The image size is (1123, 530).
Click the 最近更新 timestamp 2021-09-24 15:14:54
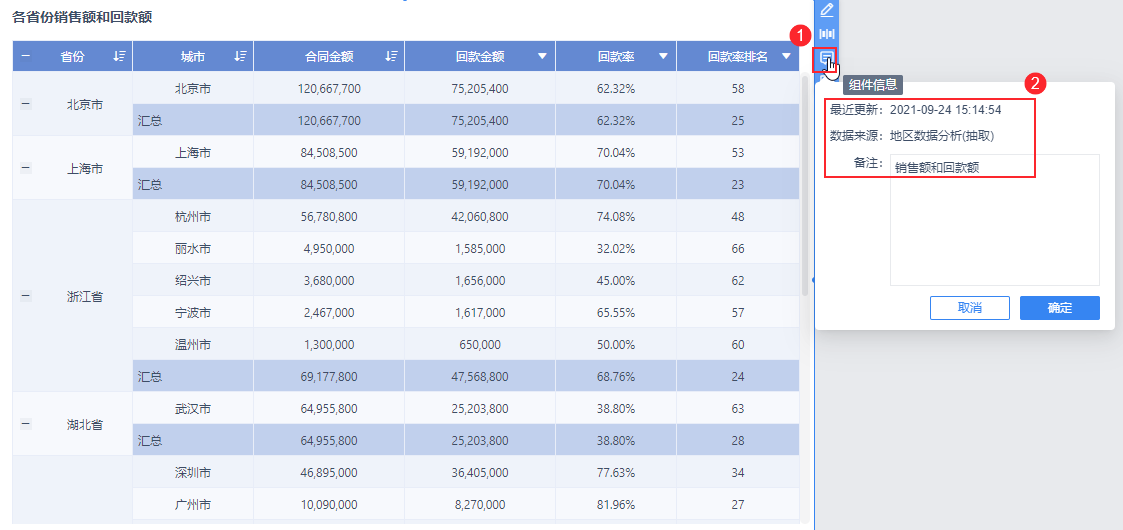pyautogui.click(x=945, y=110)
